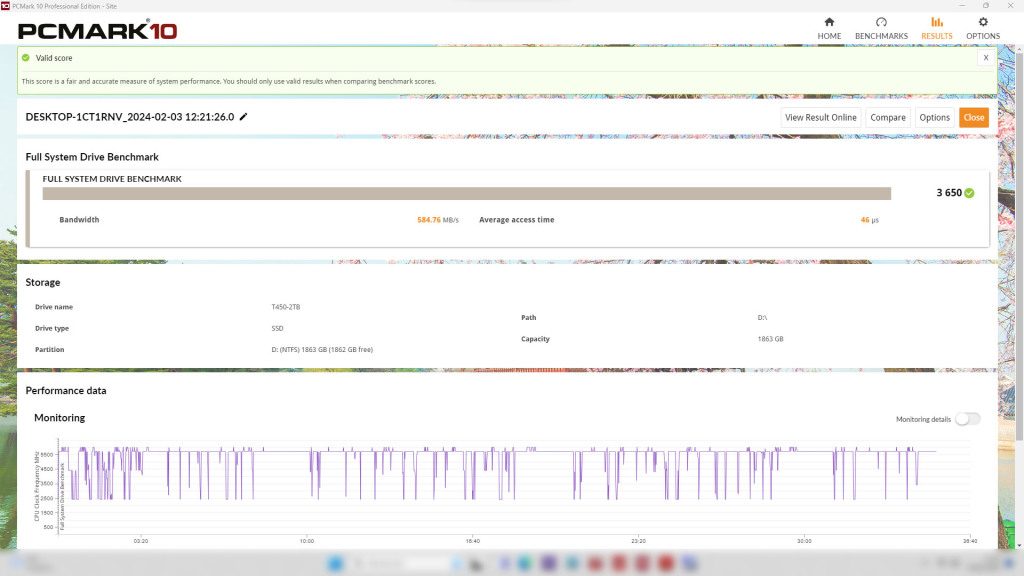This screenshot has width=1024, height=576.
Task: Click the '10:00' time label on the chart axis
Action: click(307, 541)
